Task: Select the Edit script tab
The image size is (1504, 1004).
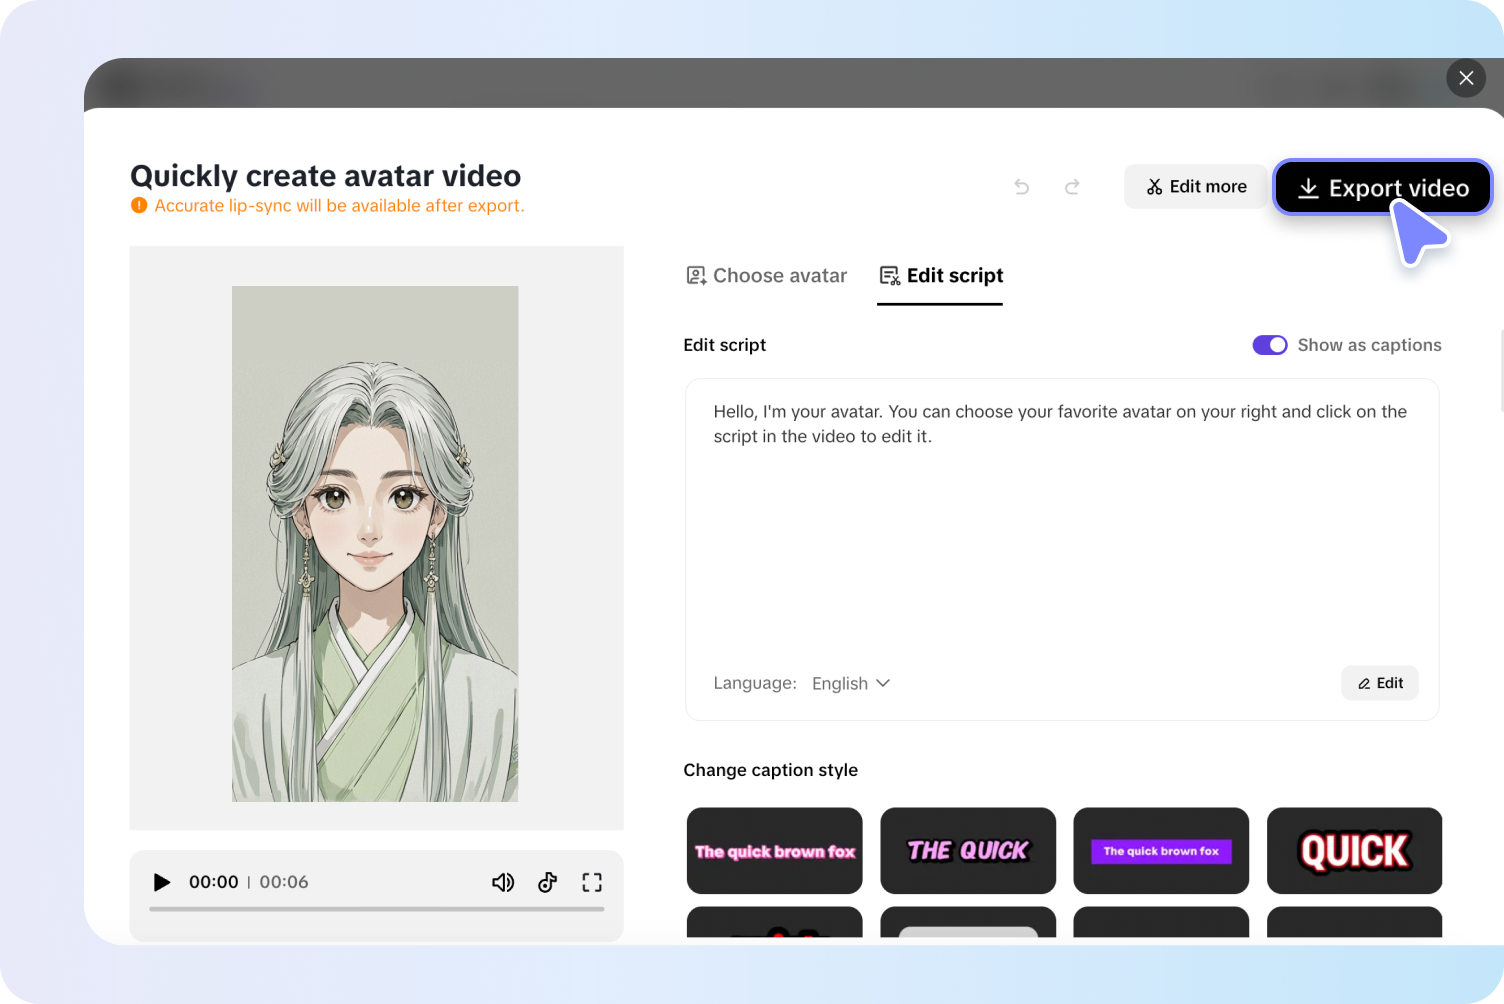Action: coord(940,275)
